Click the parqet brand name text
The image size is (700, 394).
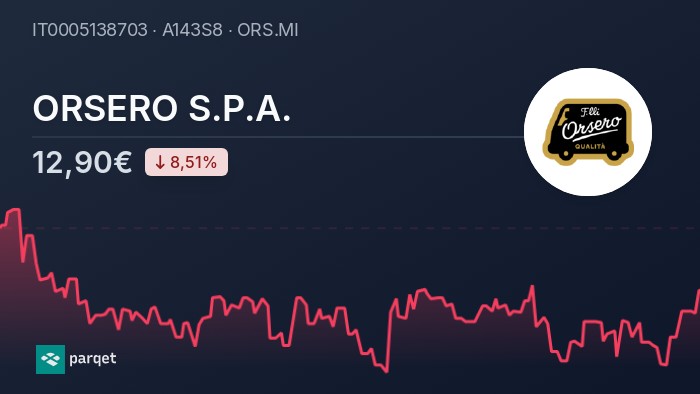93,359
